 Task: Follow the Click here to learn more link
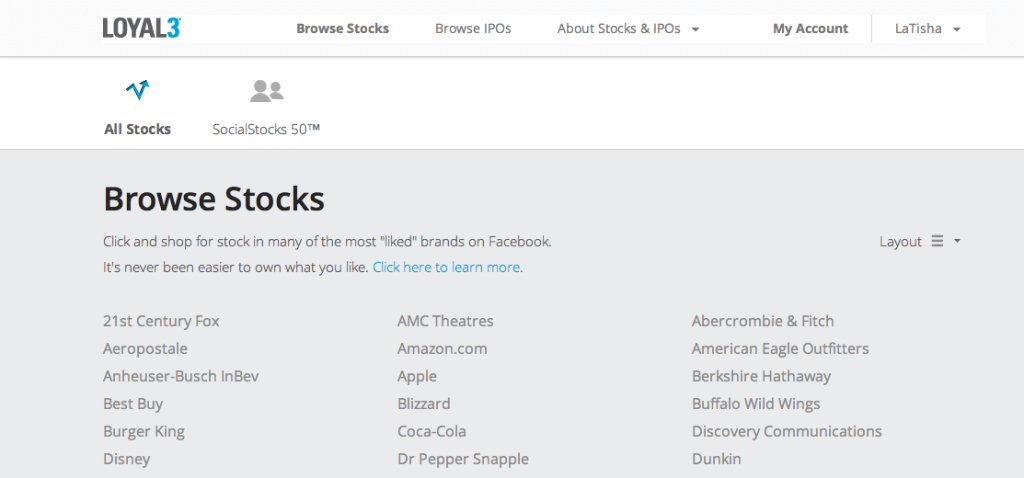click(447, 267)
